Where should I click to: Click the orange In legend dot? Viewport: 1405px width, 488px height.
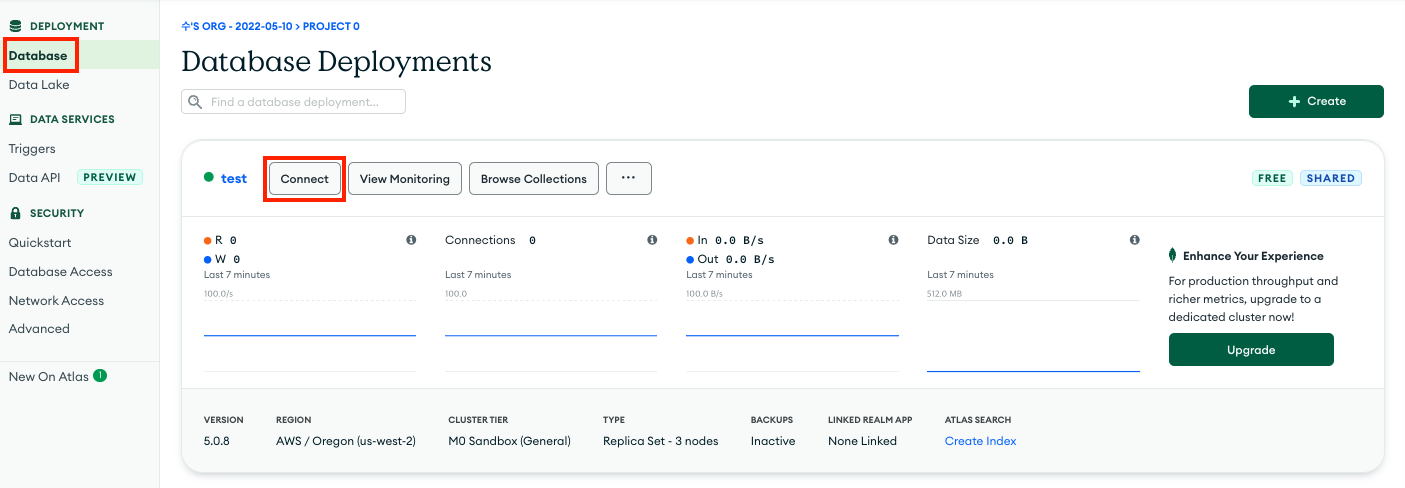(x=690, y=240)
